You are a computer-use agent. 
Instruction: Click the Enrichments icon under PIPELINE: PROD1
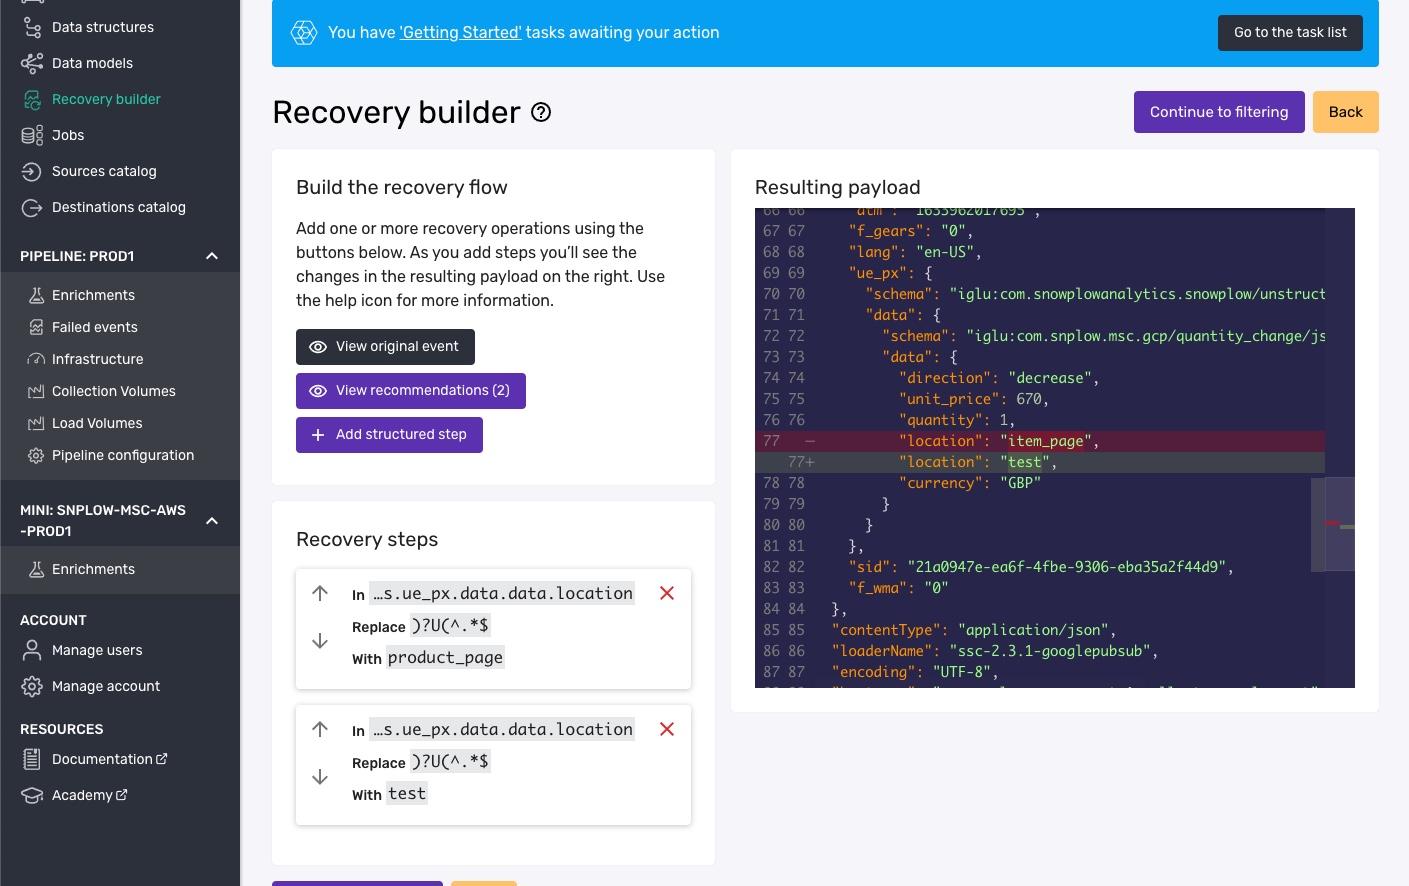[x=36, y=295]
